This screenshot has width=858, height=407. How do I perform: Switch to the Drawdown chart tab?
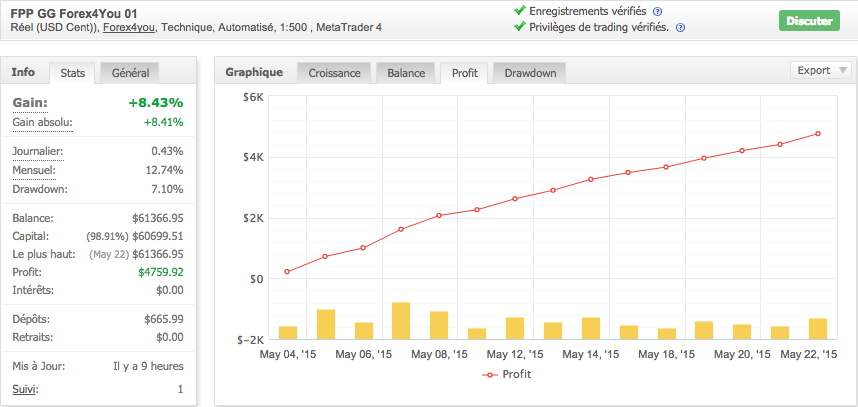(529, 73)
